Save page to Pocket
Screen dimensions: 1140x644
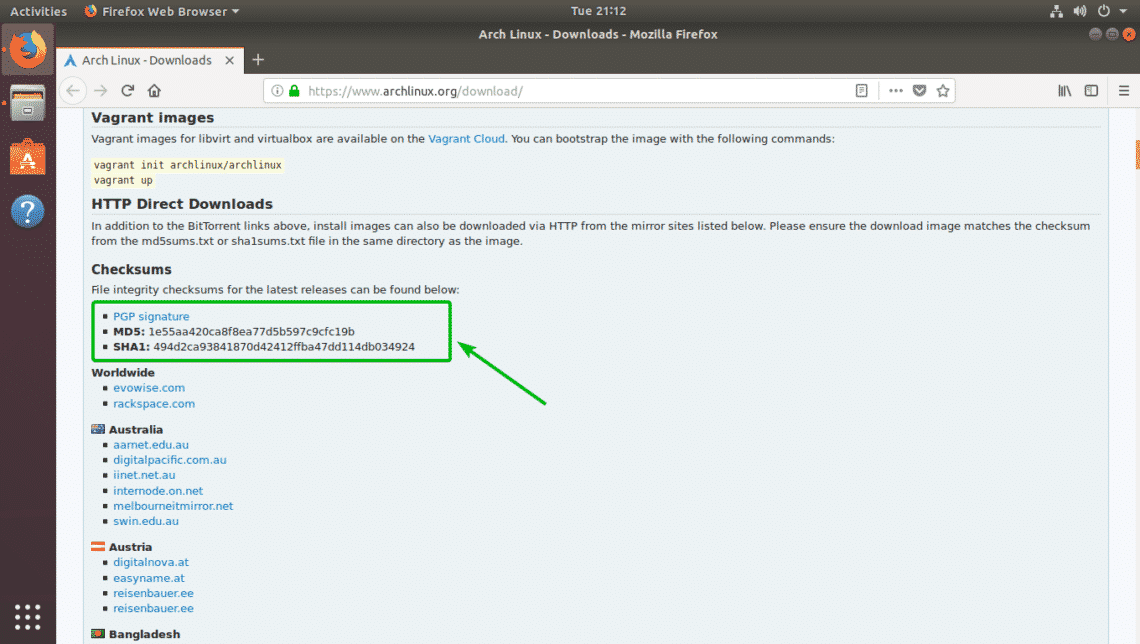point(920,91)
